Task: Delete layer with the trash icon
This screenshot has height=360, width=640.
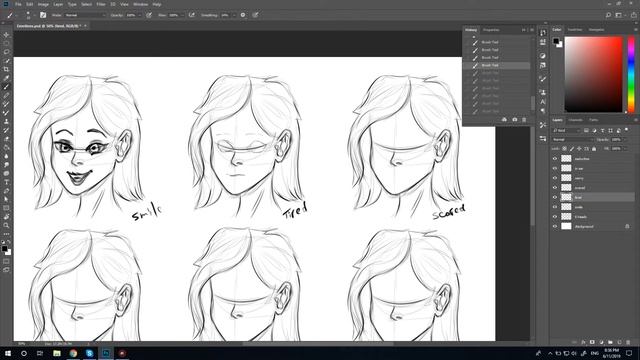Action: click(x=628, y=342)
